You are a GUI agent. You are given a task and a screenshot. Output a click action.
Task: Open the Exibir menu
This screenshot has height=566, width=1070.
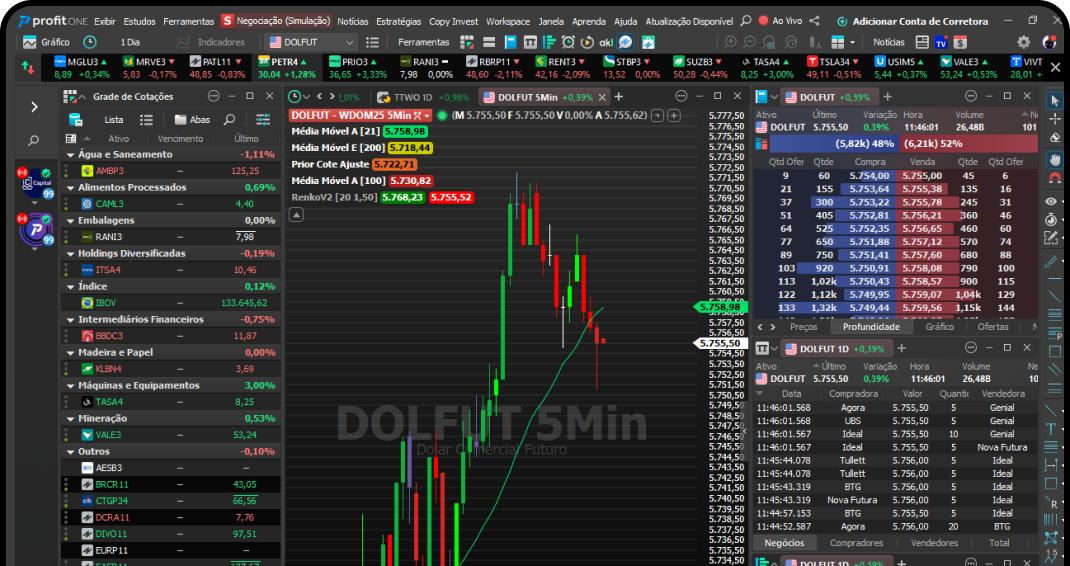click(105, 21)
